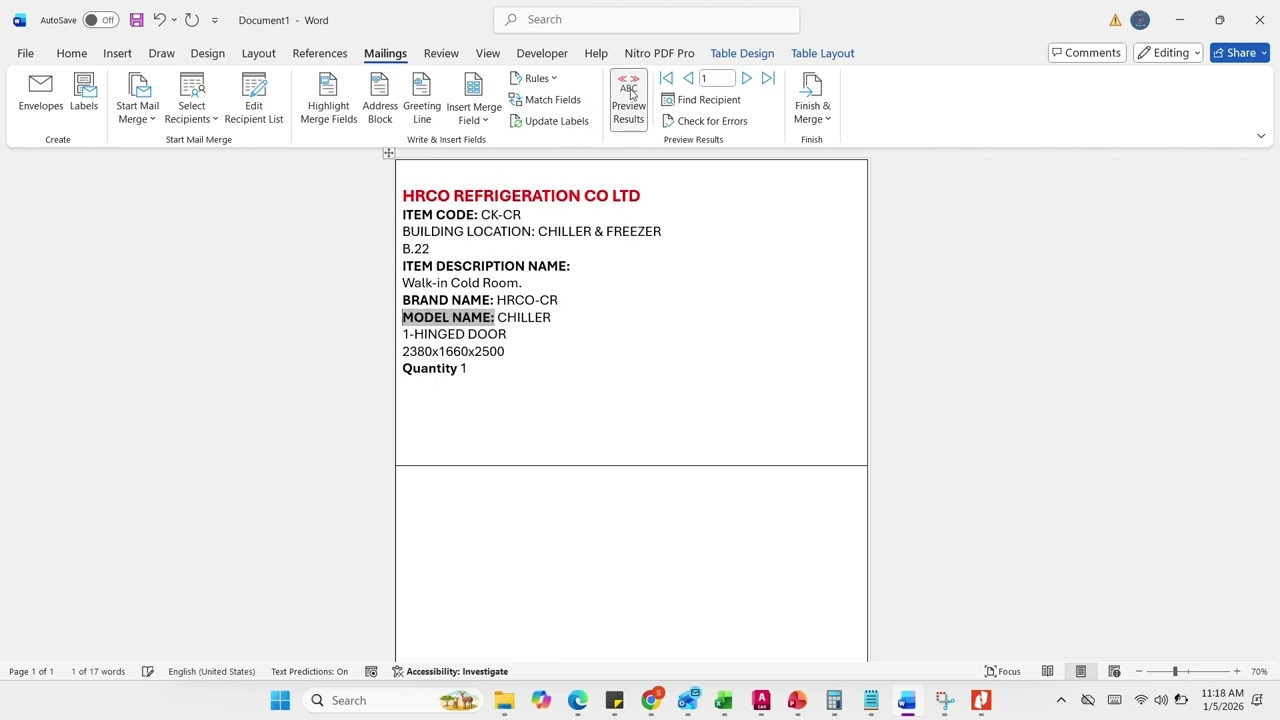
Task: Open Table Layout tab
Action: point(822,53)
